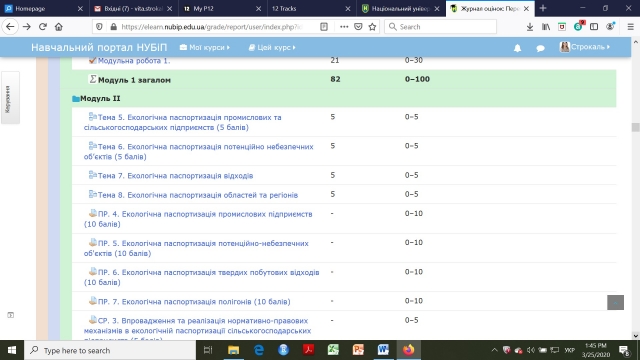
Task: Open ПР. 4 промислових підприємств assignment
Action: pyautogui.click(x=198, y=219)
